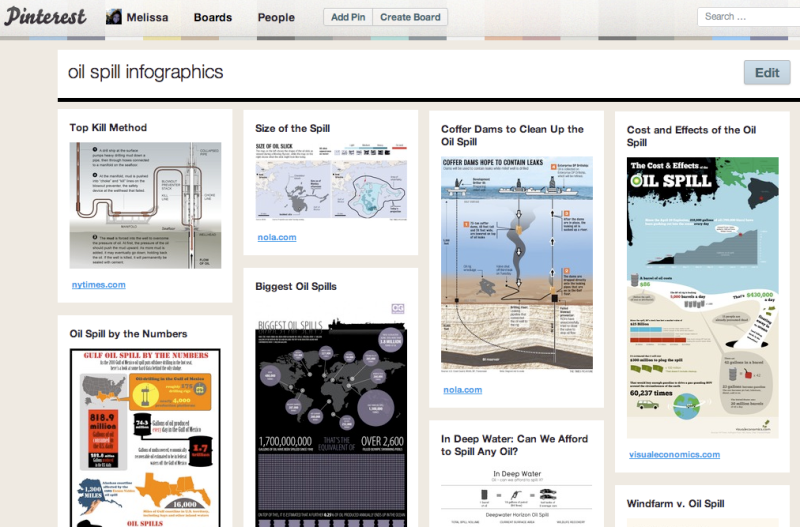This screenshot has height=527, width=800.
Task: Focus the Search input field
Action: [745, 16]
